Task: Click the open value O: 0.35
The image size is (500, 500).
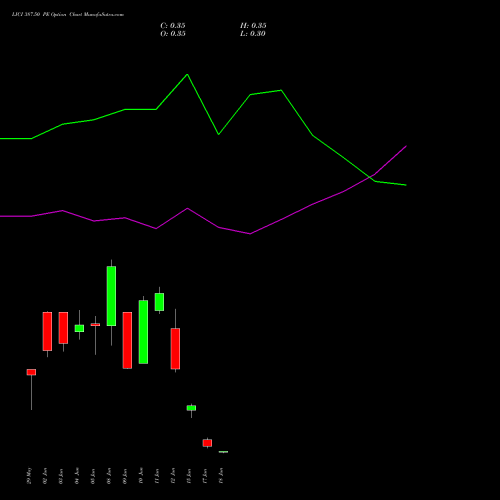Action: (173, 34)
